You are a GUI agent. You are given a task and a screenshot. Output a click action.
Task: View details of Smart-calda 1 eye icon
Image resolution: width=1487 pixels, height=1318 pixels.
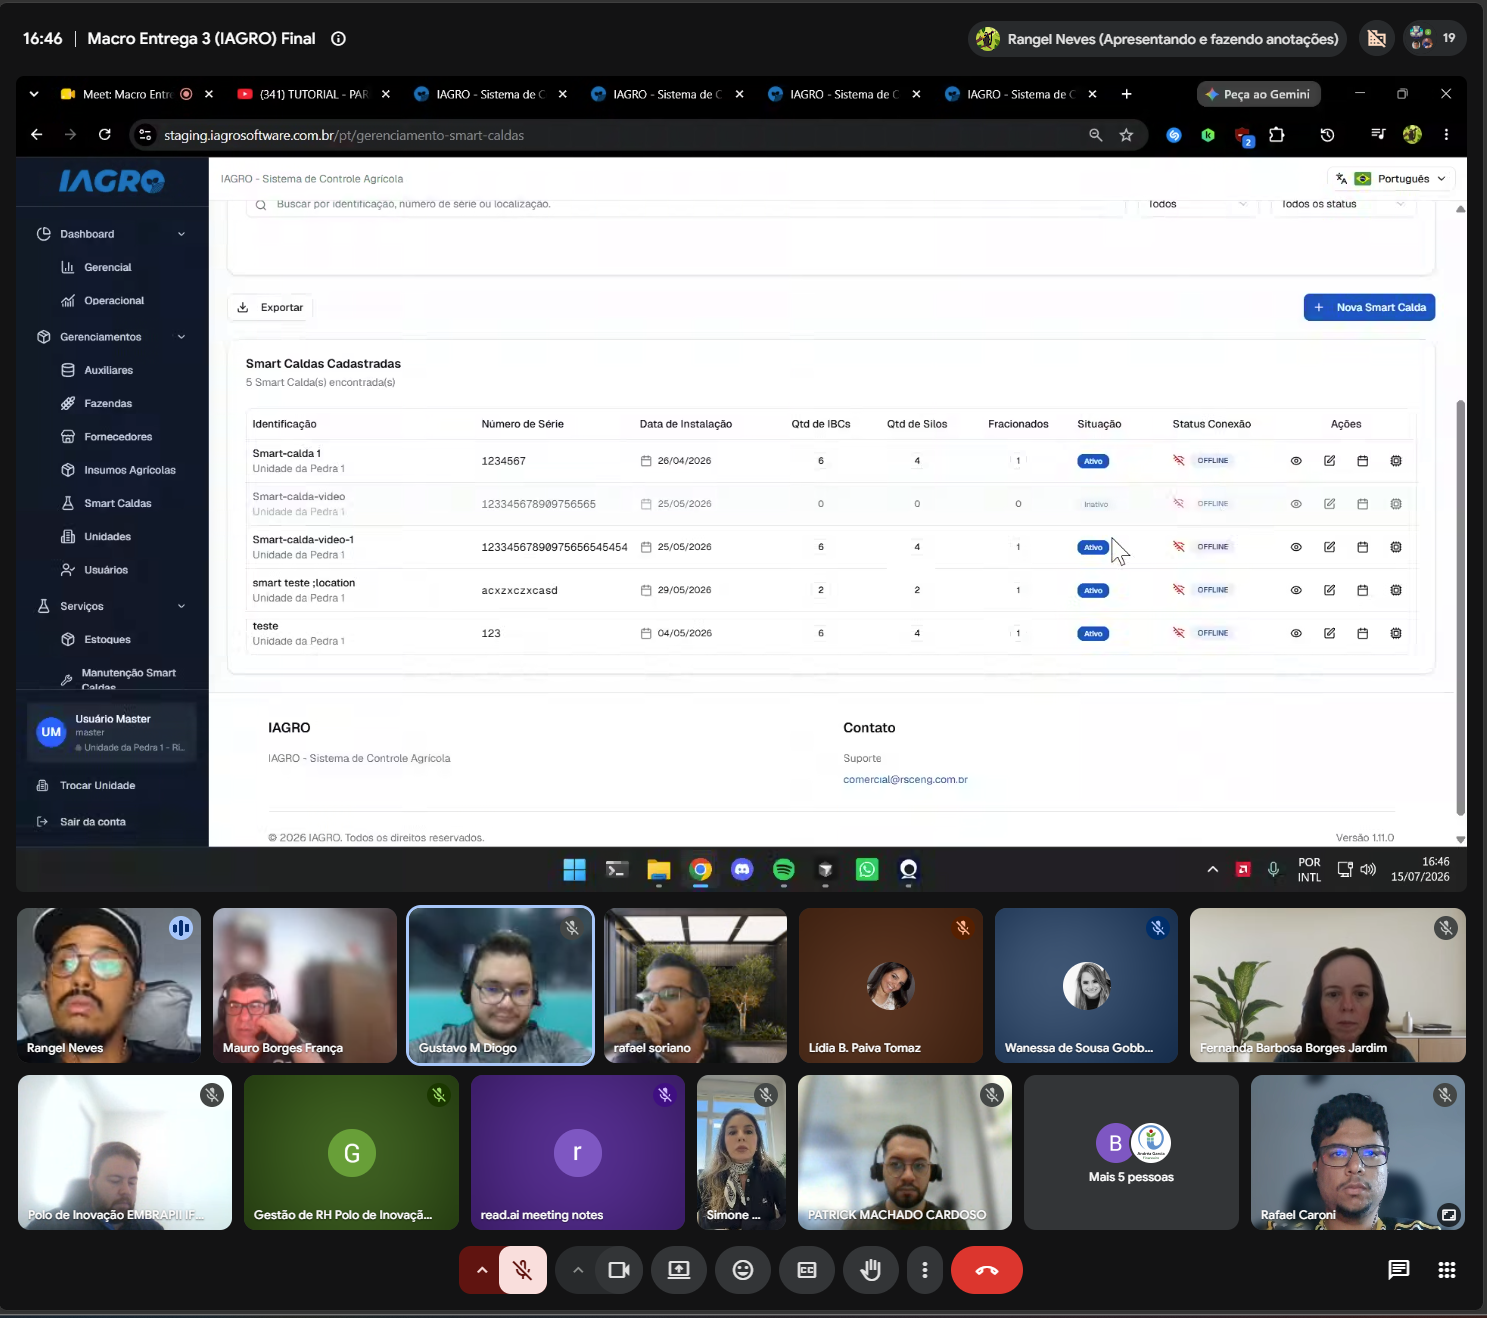pos(1296,461)
